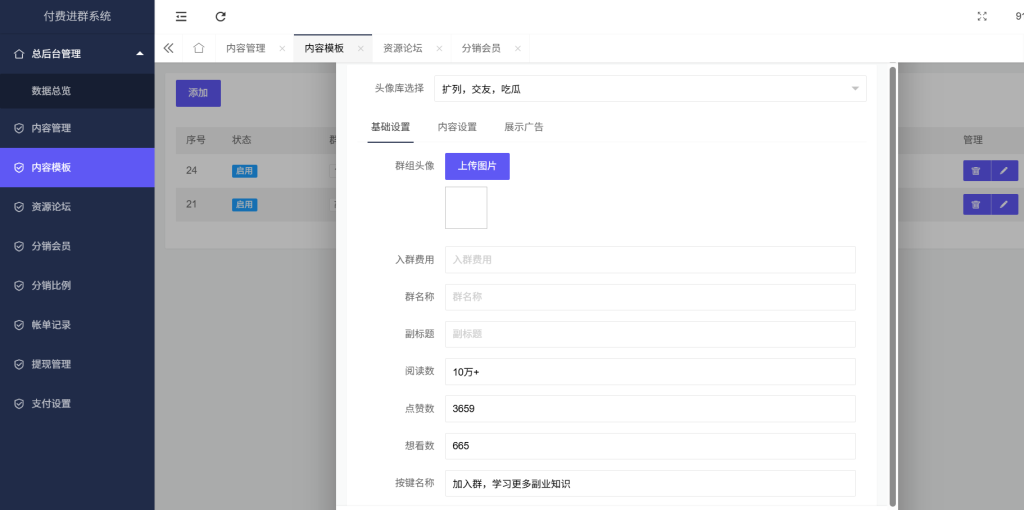Click the 副标题 input field

[x=650, y=334]
